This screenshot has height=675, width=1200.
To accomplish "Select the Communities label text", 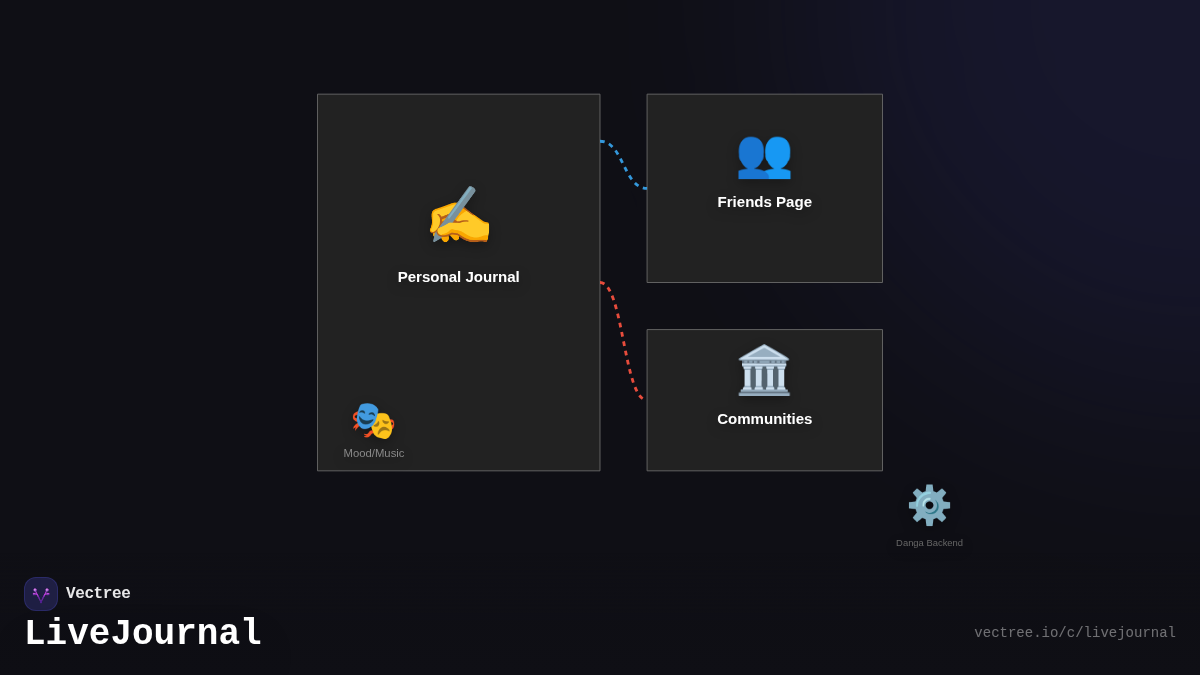I will (764, 419).
